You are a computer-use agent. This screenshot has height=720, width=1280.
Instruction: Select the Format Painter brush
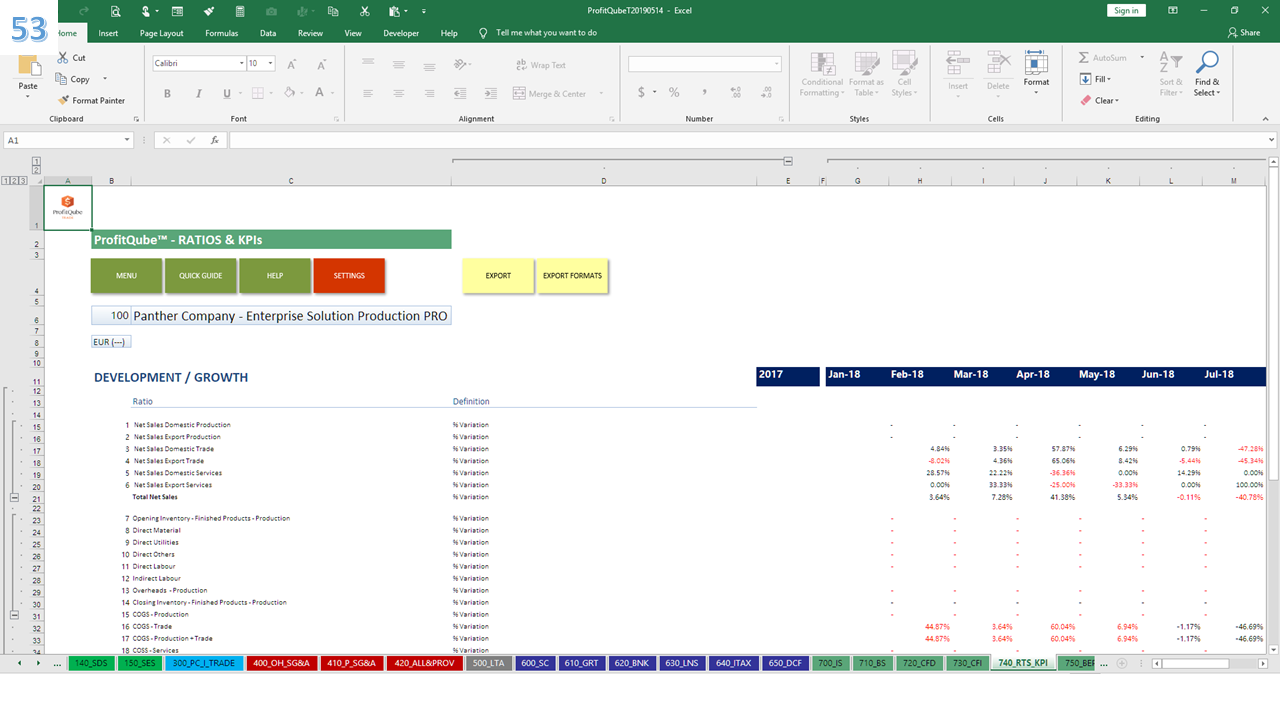[64, 100]
